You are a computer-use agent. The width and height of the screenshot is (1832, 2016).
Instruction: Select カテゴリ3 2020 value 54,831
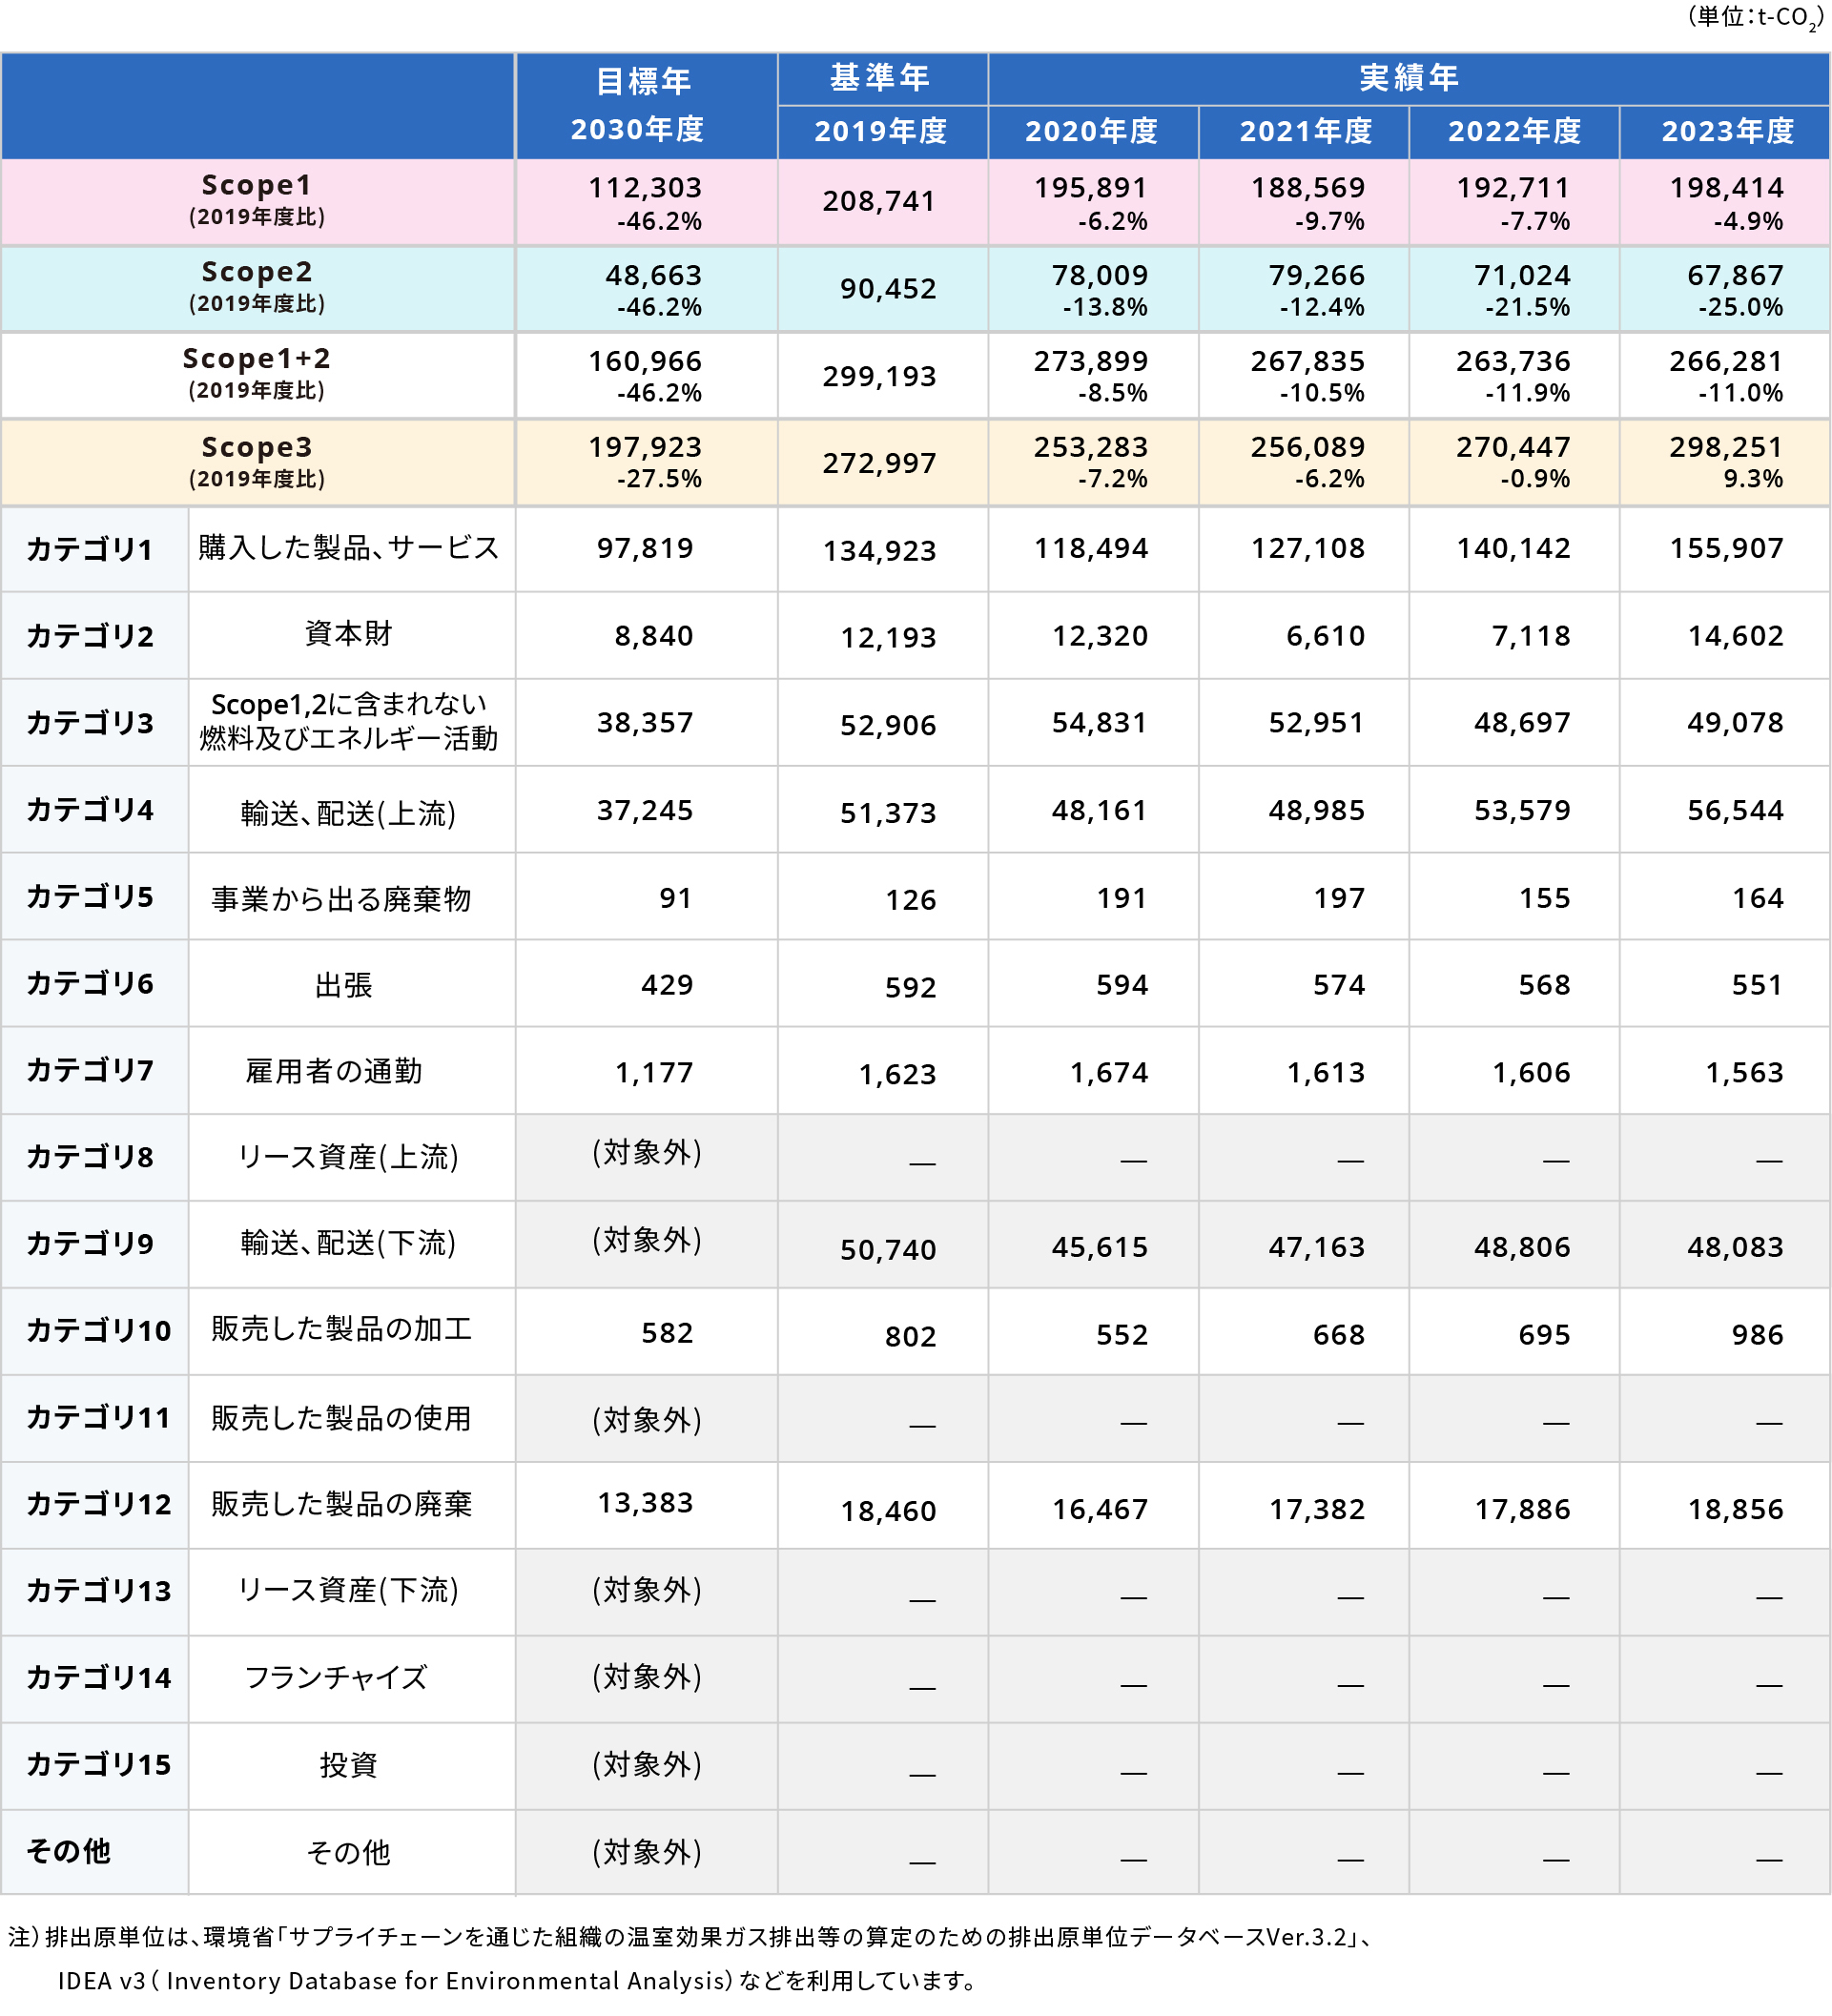pos(1099,724)
